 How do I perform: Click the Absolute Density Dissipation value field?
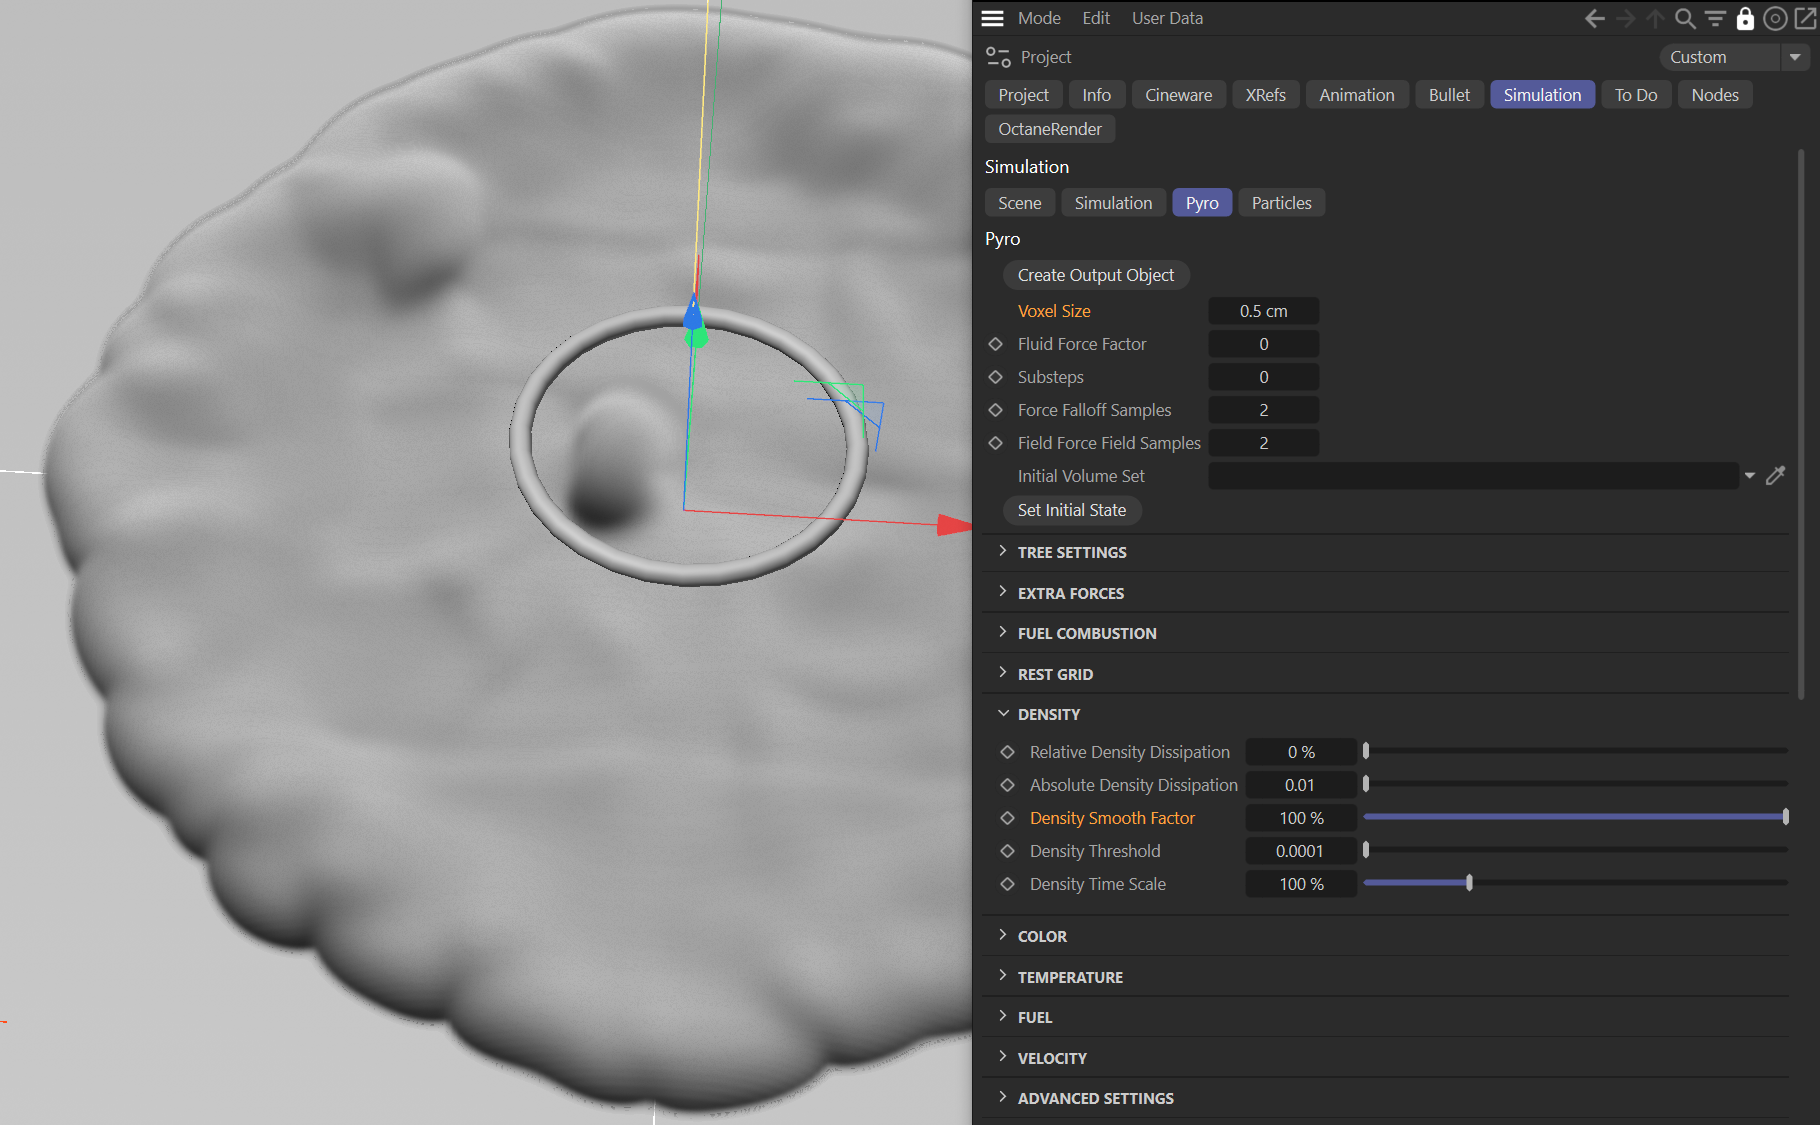(1300, 785)
